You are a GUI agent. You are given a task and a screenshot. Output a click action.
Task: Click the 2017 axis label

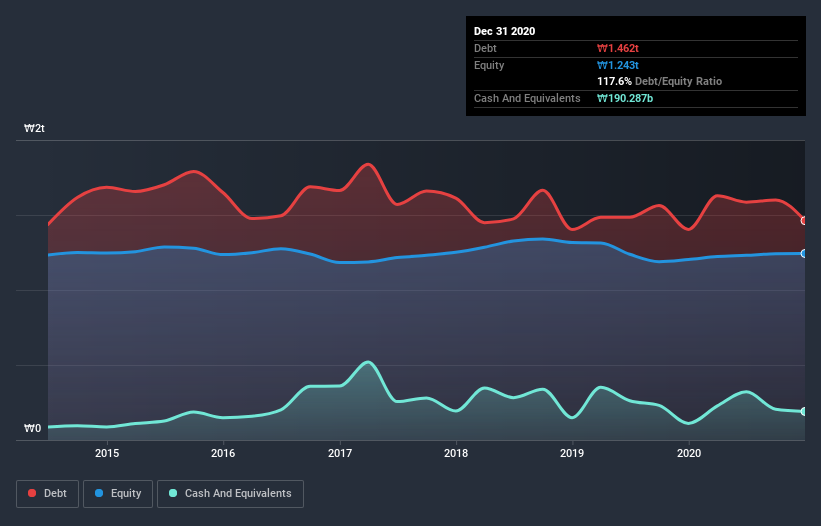[340, 453]
